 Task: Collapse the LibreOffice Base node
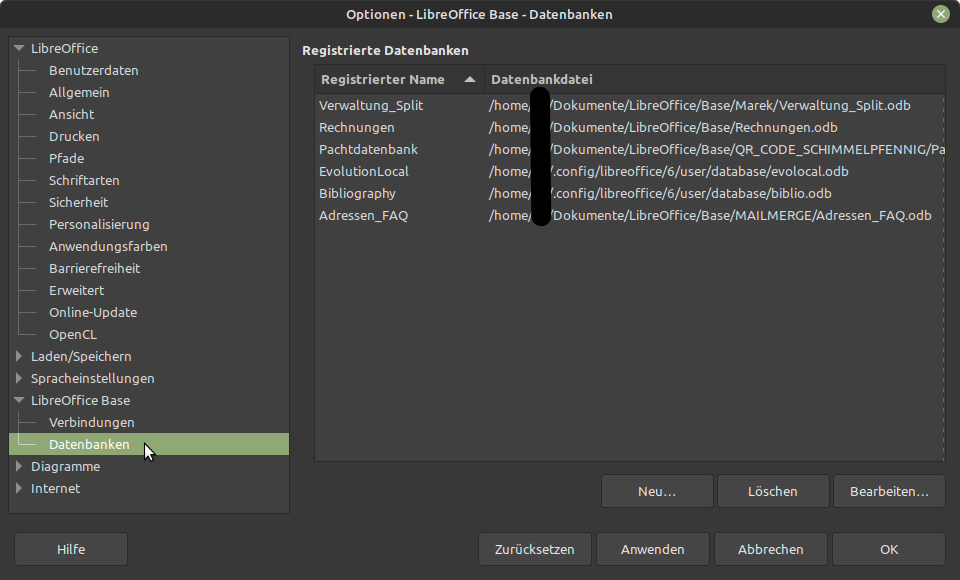click(x=19, y=400)
